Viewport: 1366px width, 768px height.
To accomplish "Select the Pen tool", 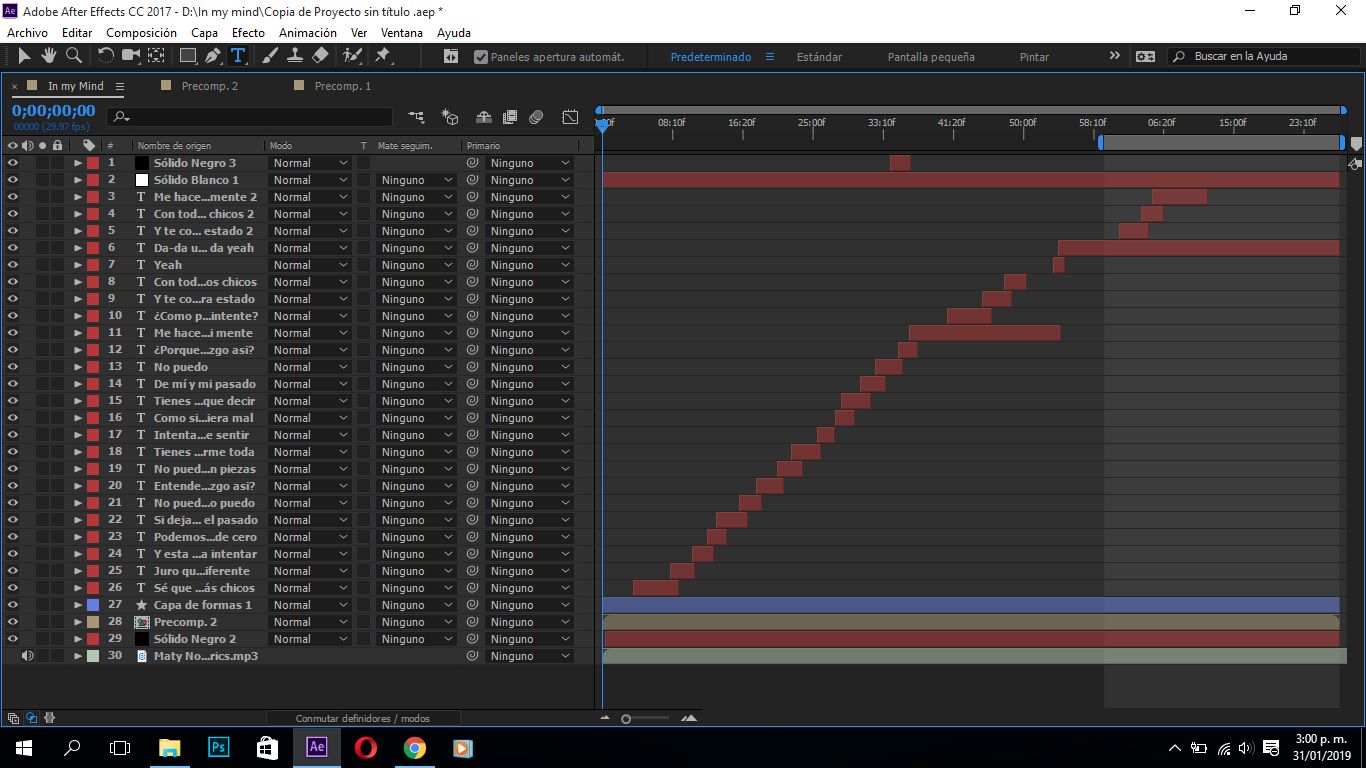I will pyautogui.click(x=213, y=56).
